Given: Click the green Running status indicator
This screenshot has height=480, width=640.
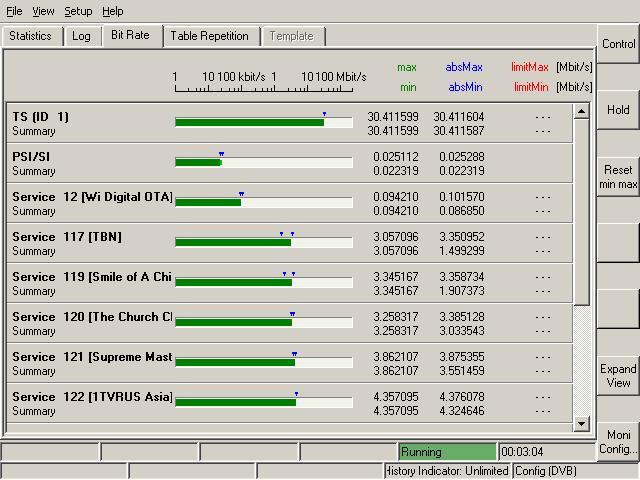Looking at the screenshot, I should [447, 452].
